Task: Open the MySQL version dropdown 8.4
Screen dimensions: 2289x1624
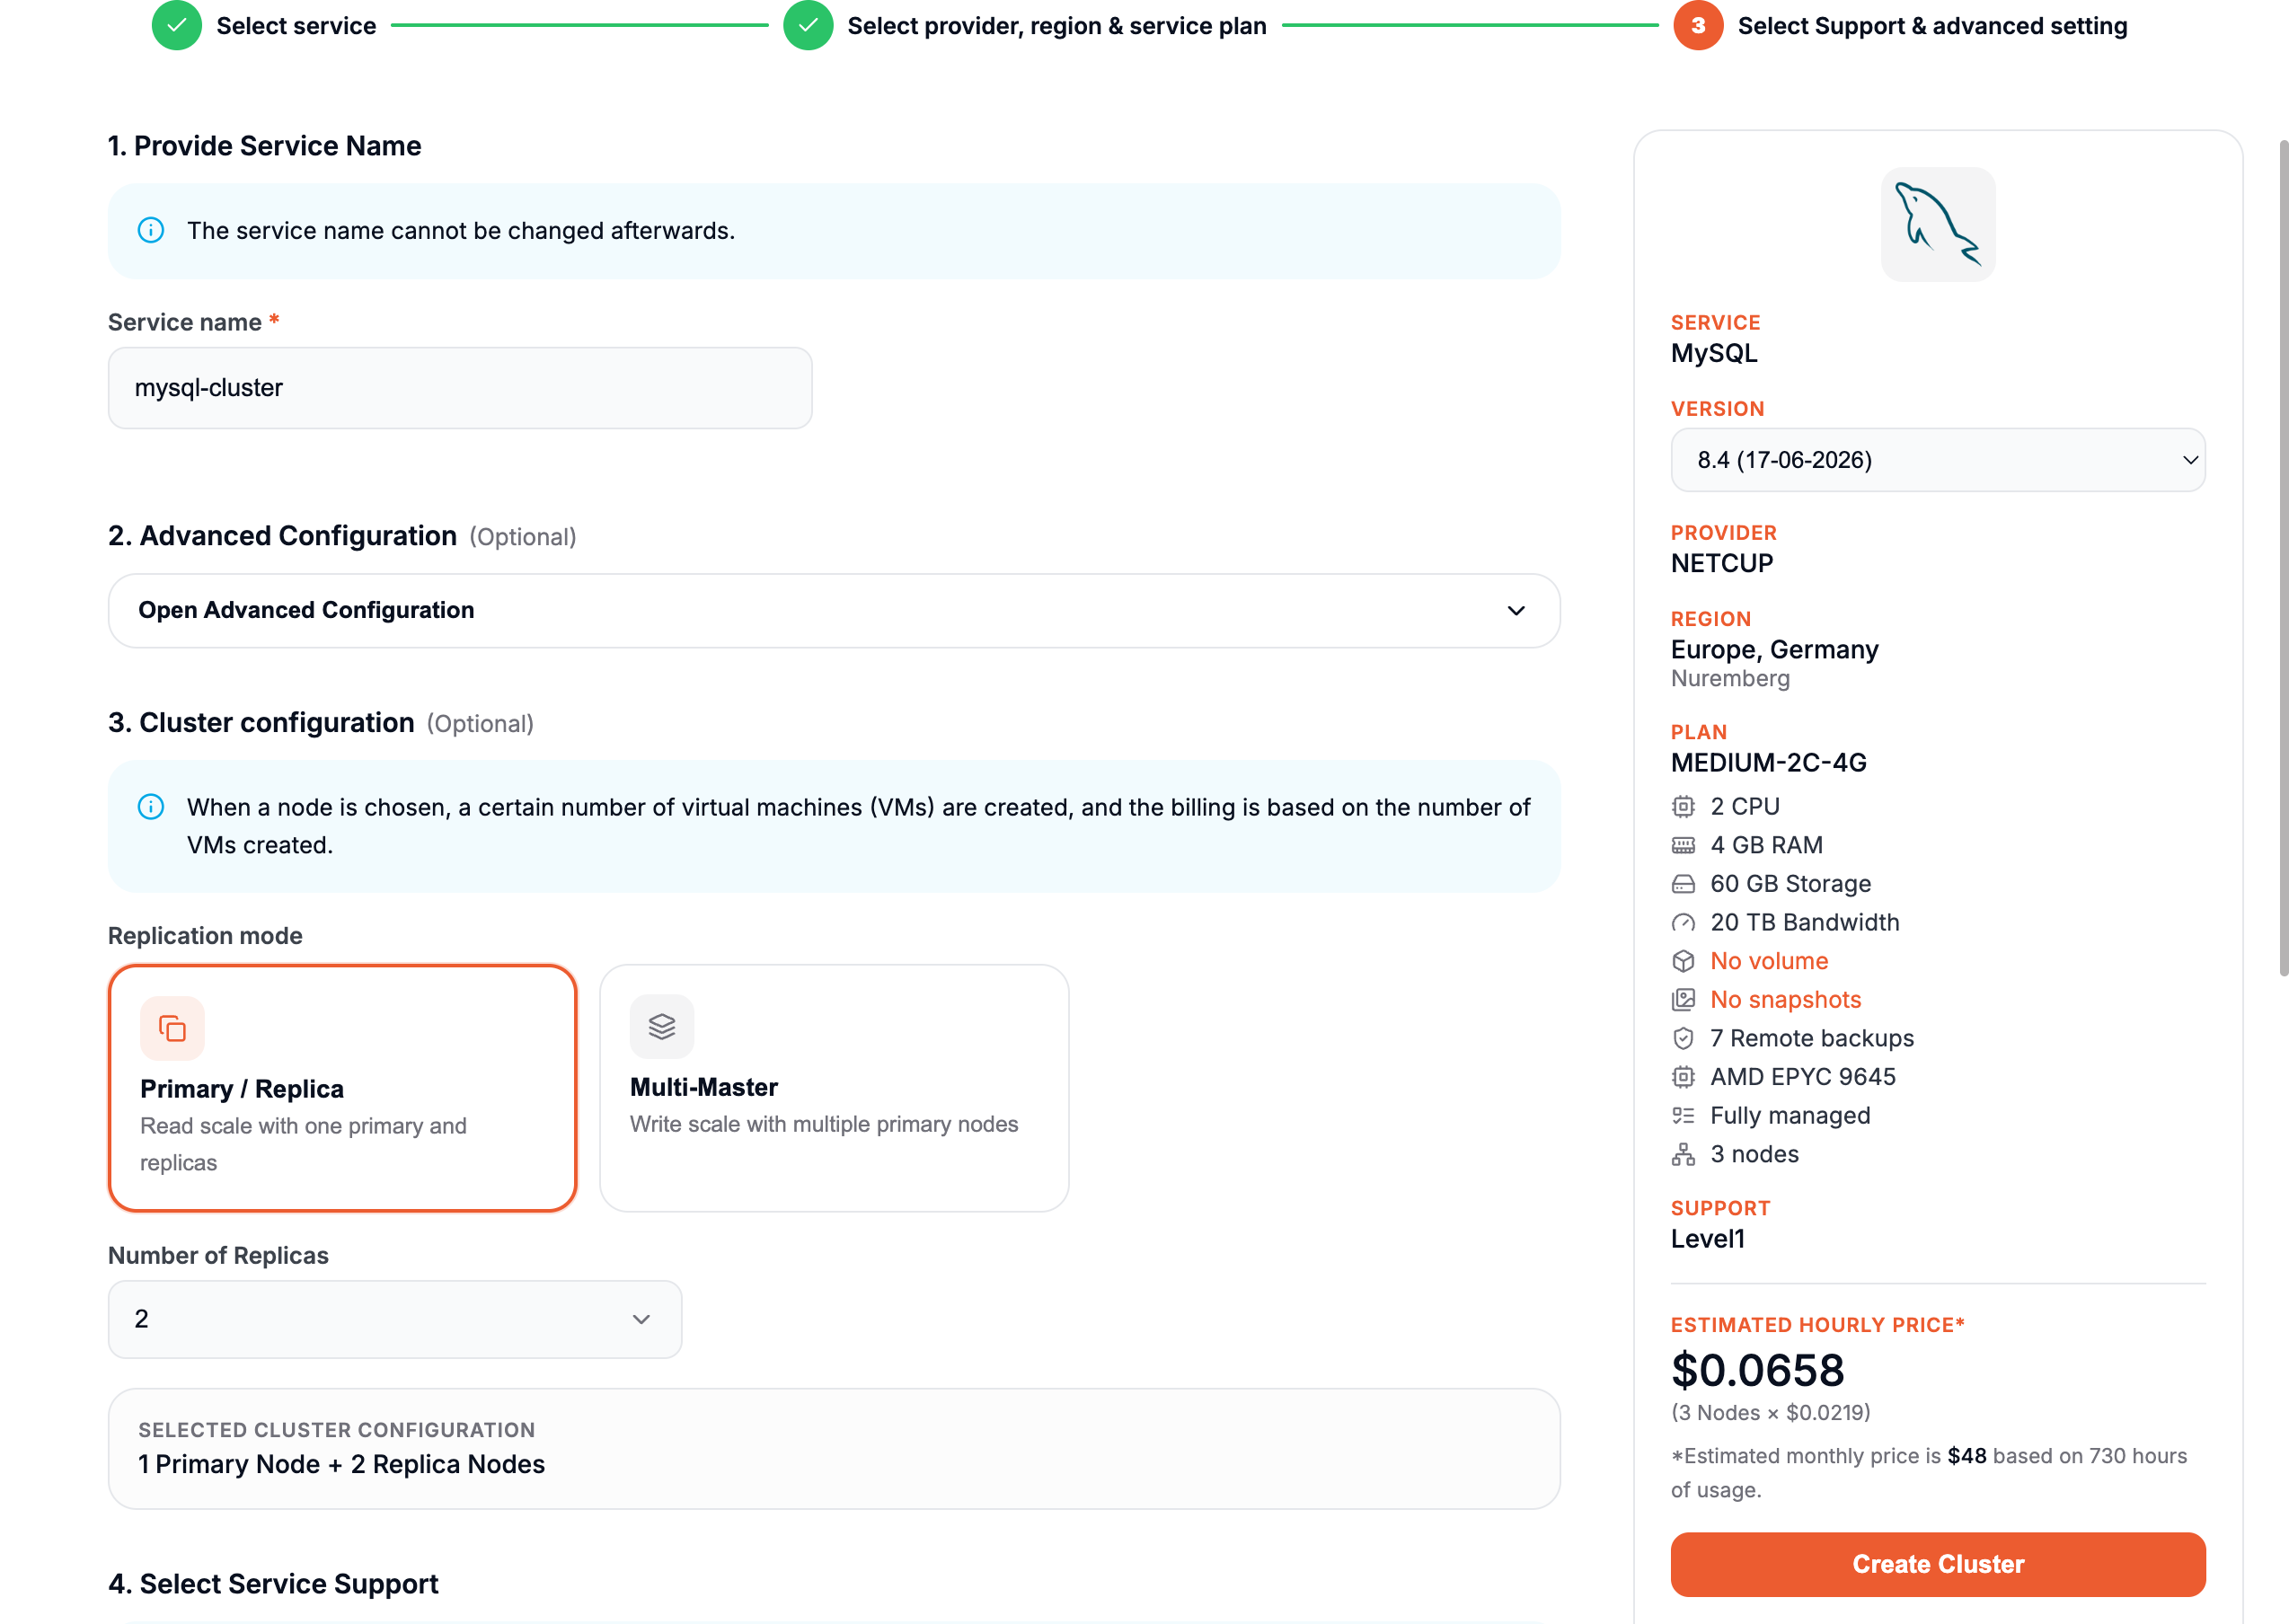Action: (x=1937, y=460)
